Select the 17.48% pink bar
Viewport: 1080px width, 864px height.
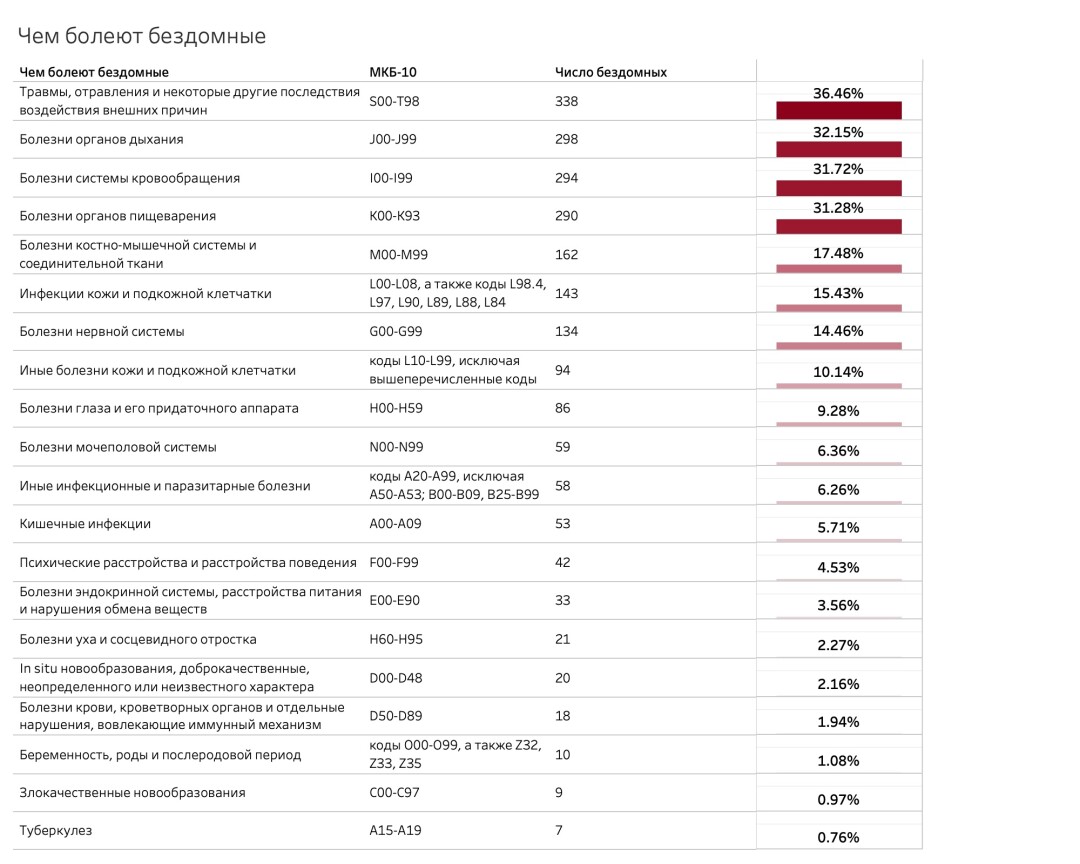click(839, 268)
